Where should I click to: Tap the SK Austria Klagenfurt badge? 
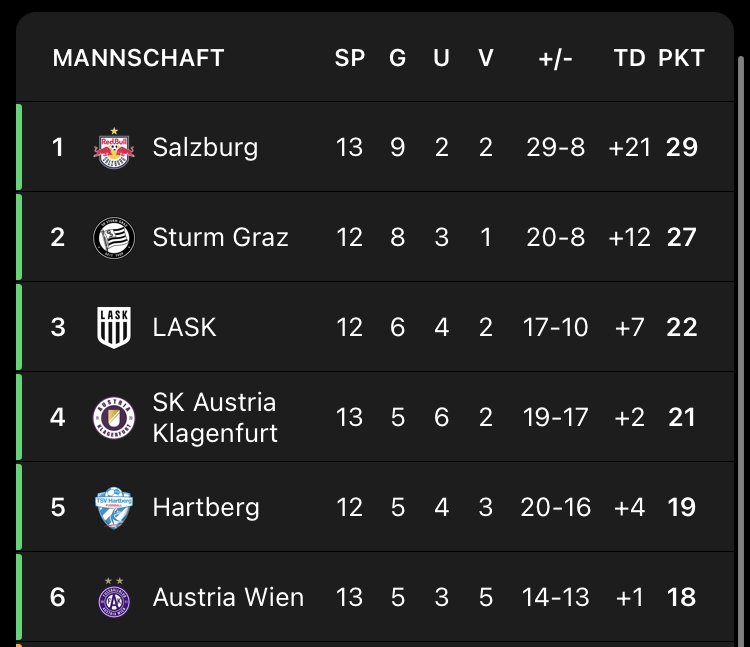pos(114,417)
